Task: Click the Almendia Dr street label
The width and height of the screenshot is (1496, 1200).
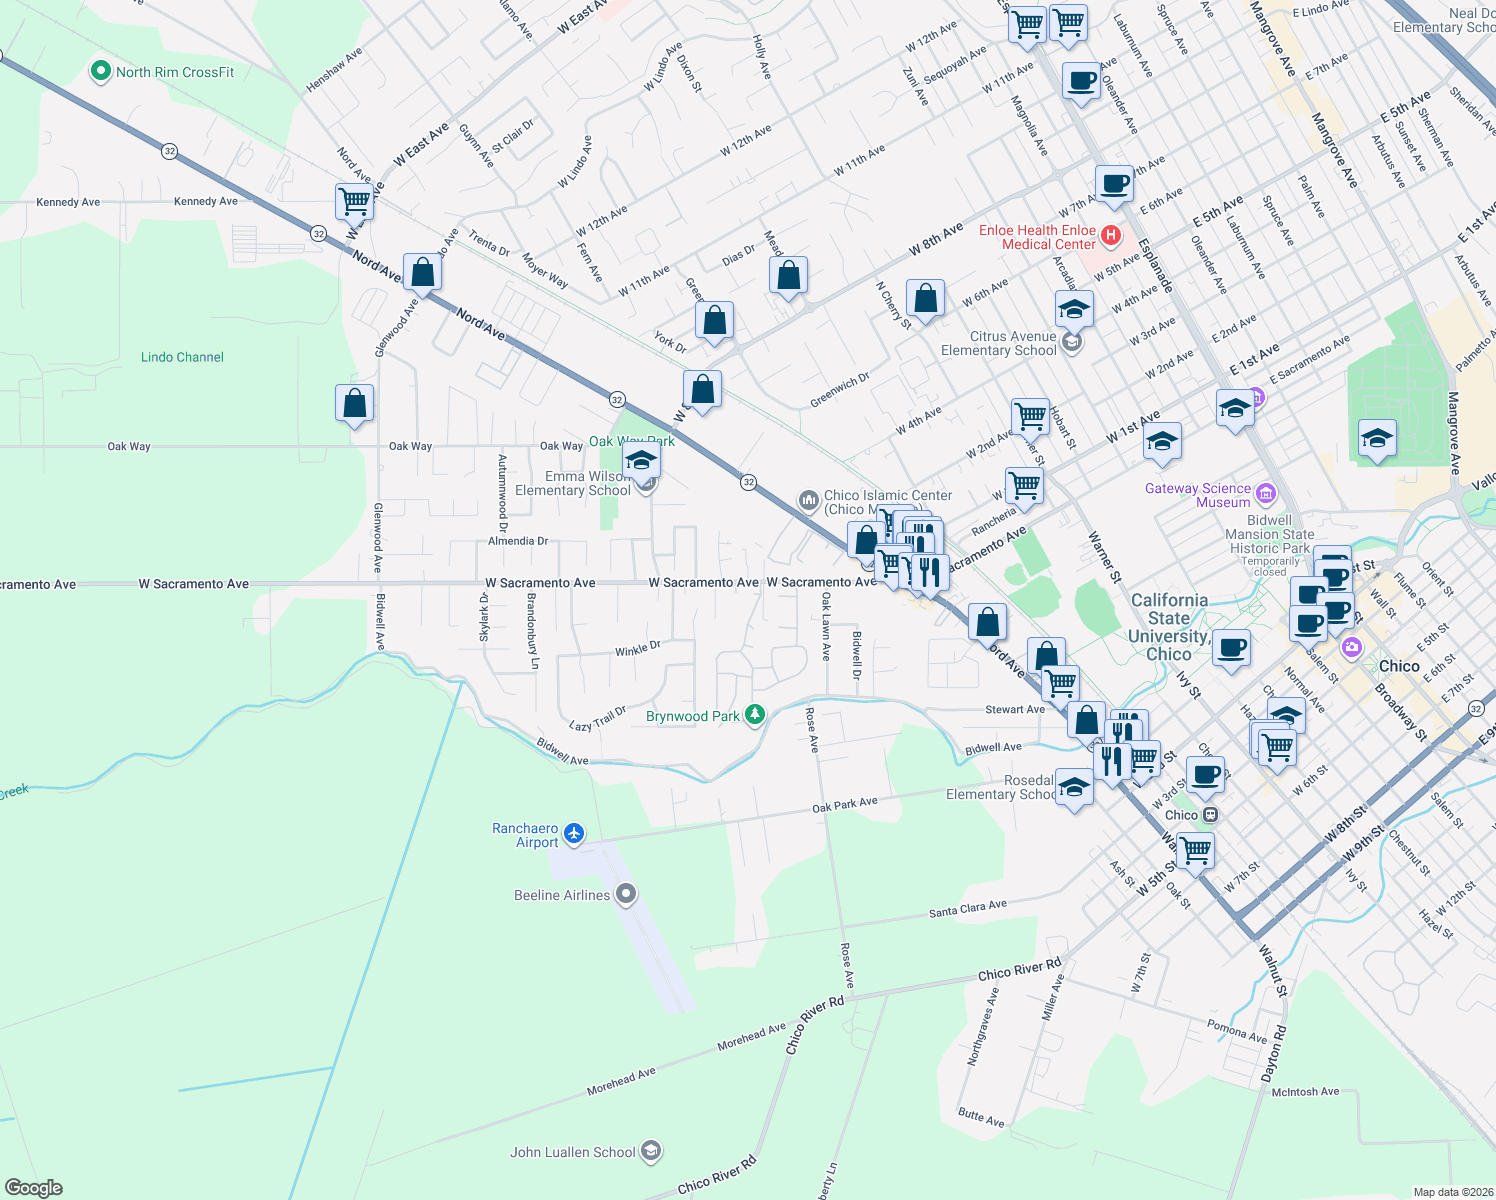Action: (x=518, y=541)
